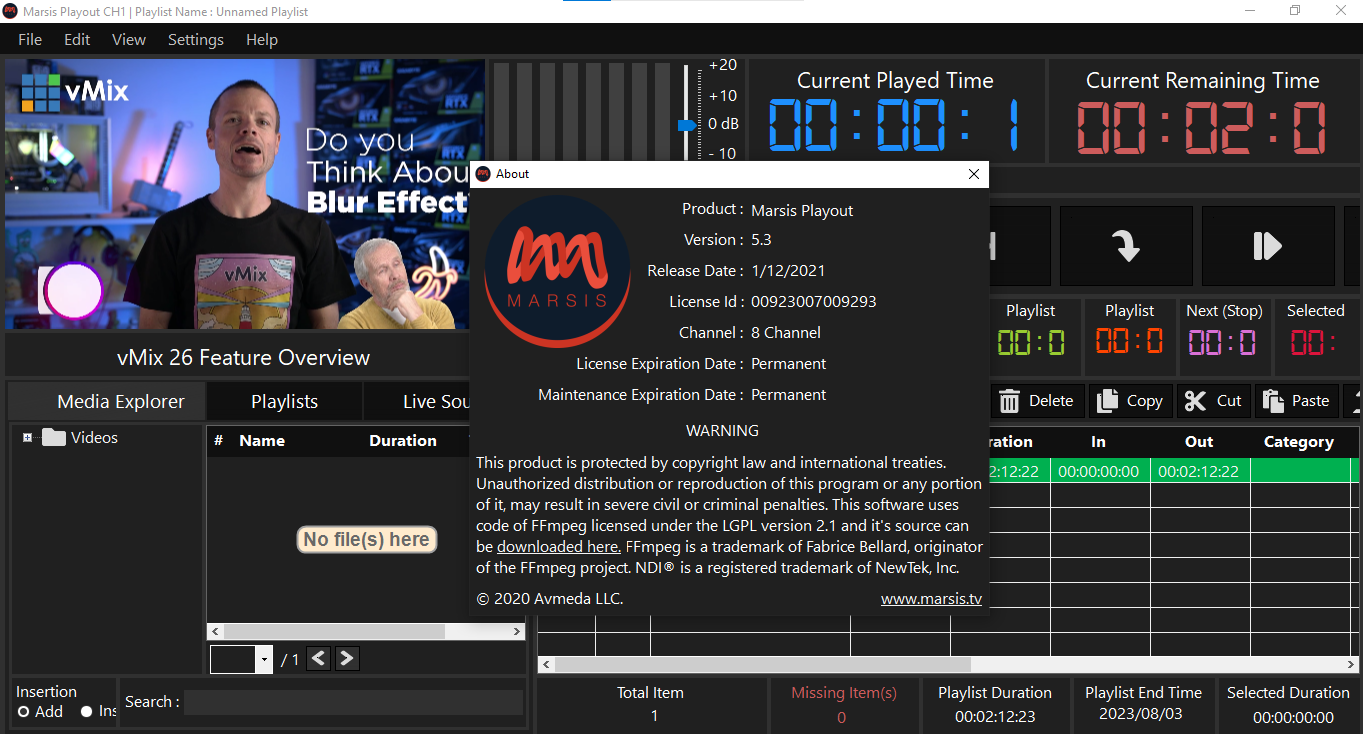Click the playlist In column header
1363x734 pixels.
(x=1098, y=441)
